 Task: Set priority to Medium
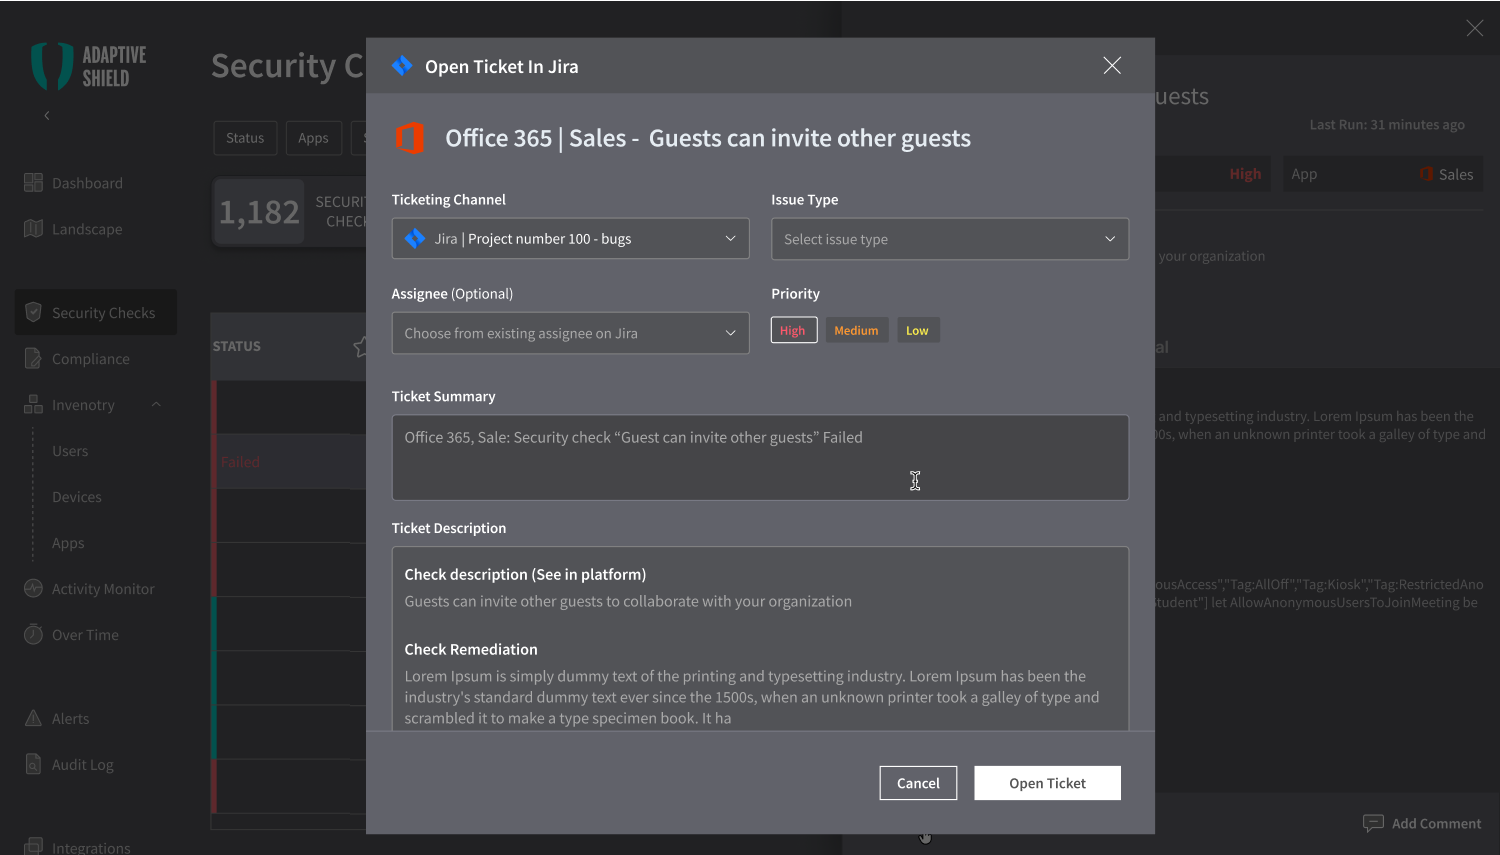click(x=857, y=330)
